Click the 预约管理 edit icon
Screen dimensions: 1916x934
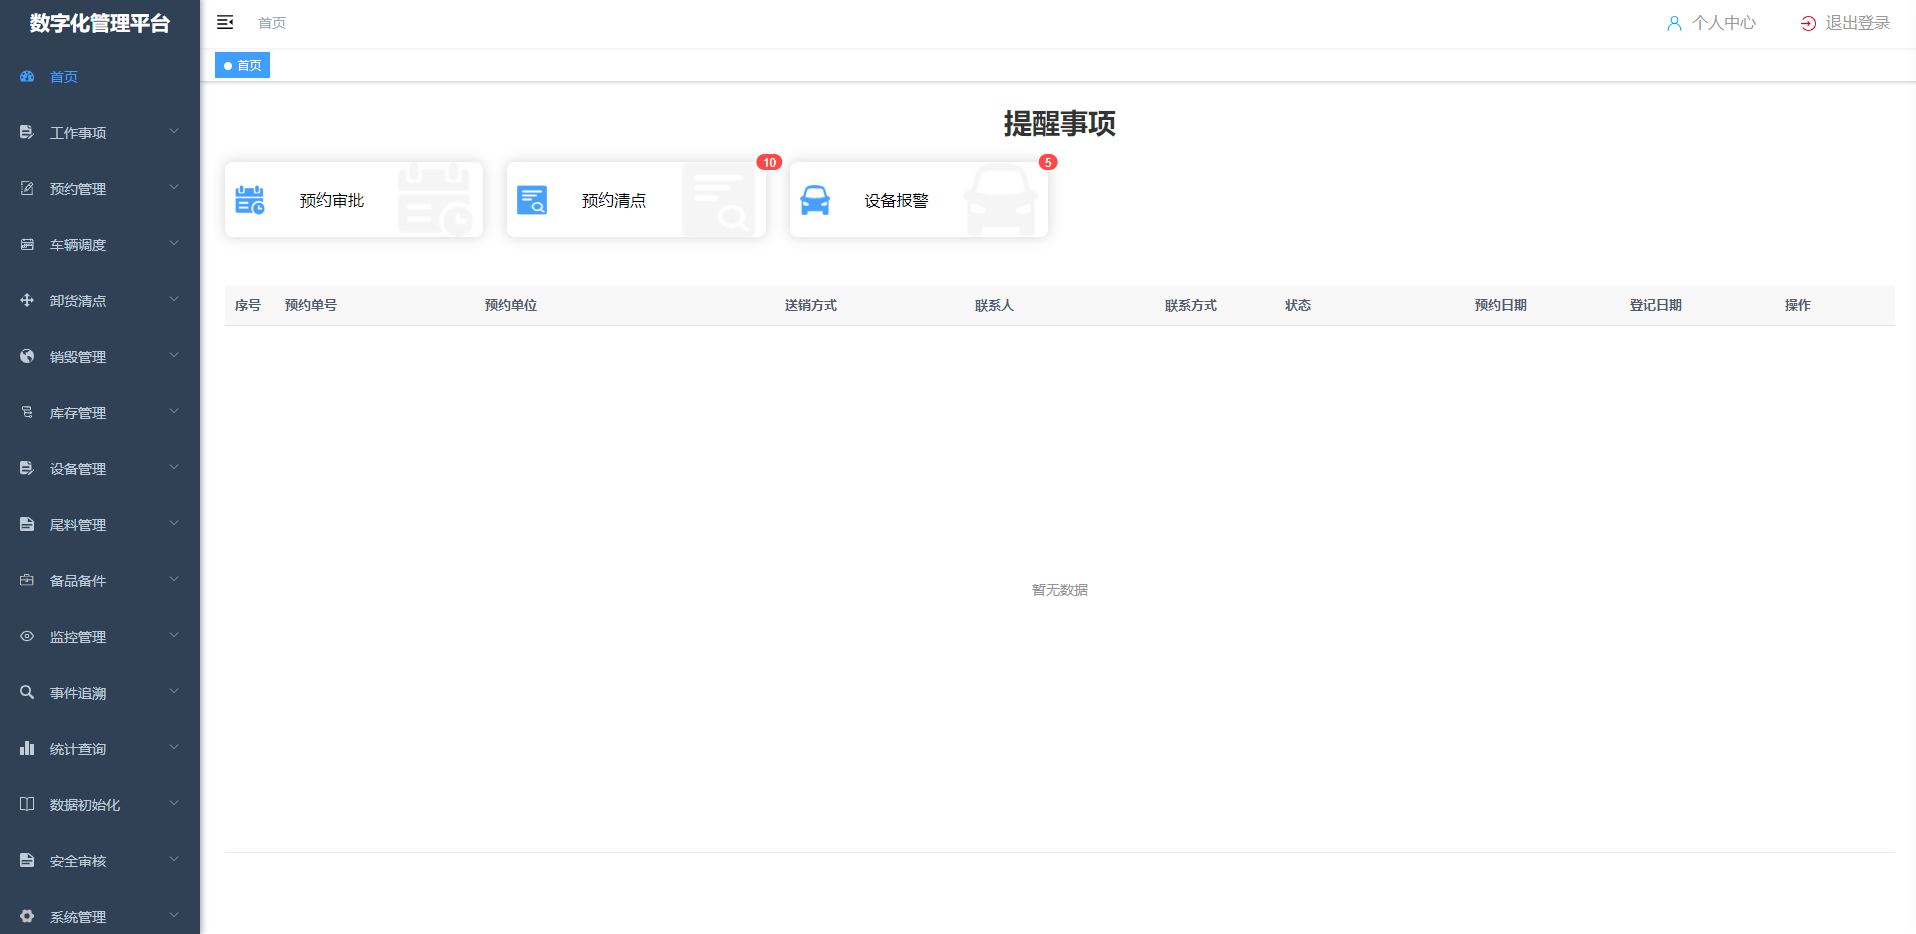(27, 188)
